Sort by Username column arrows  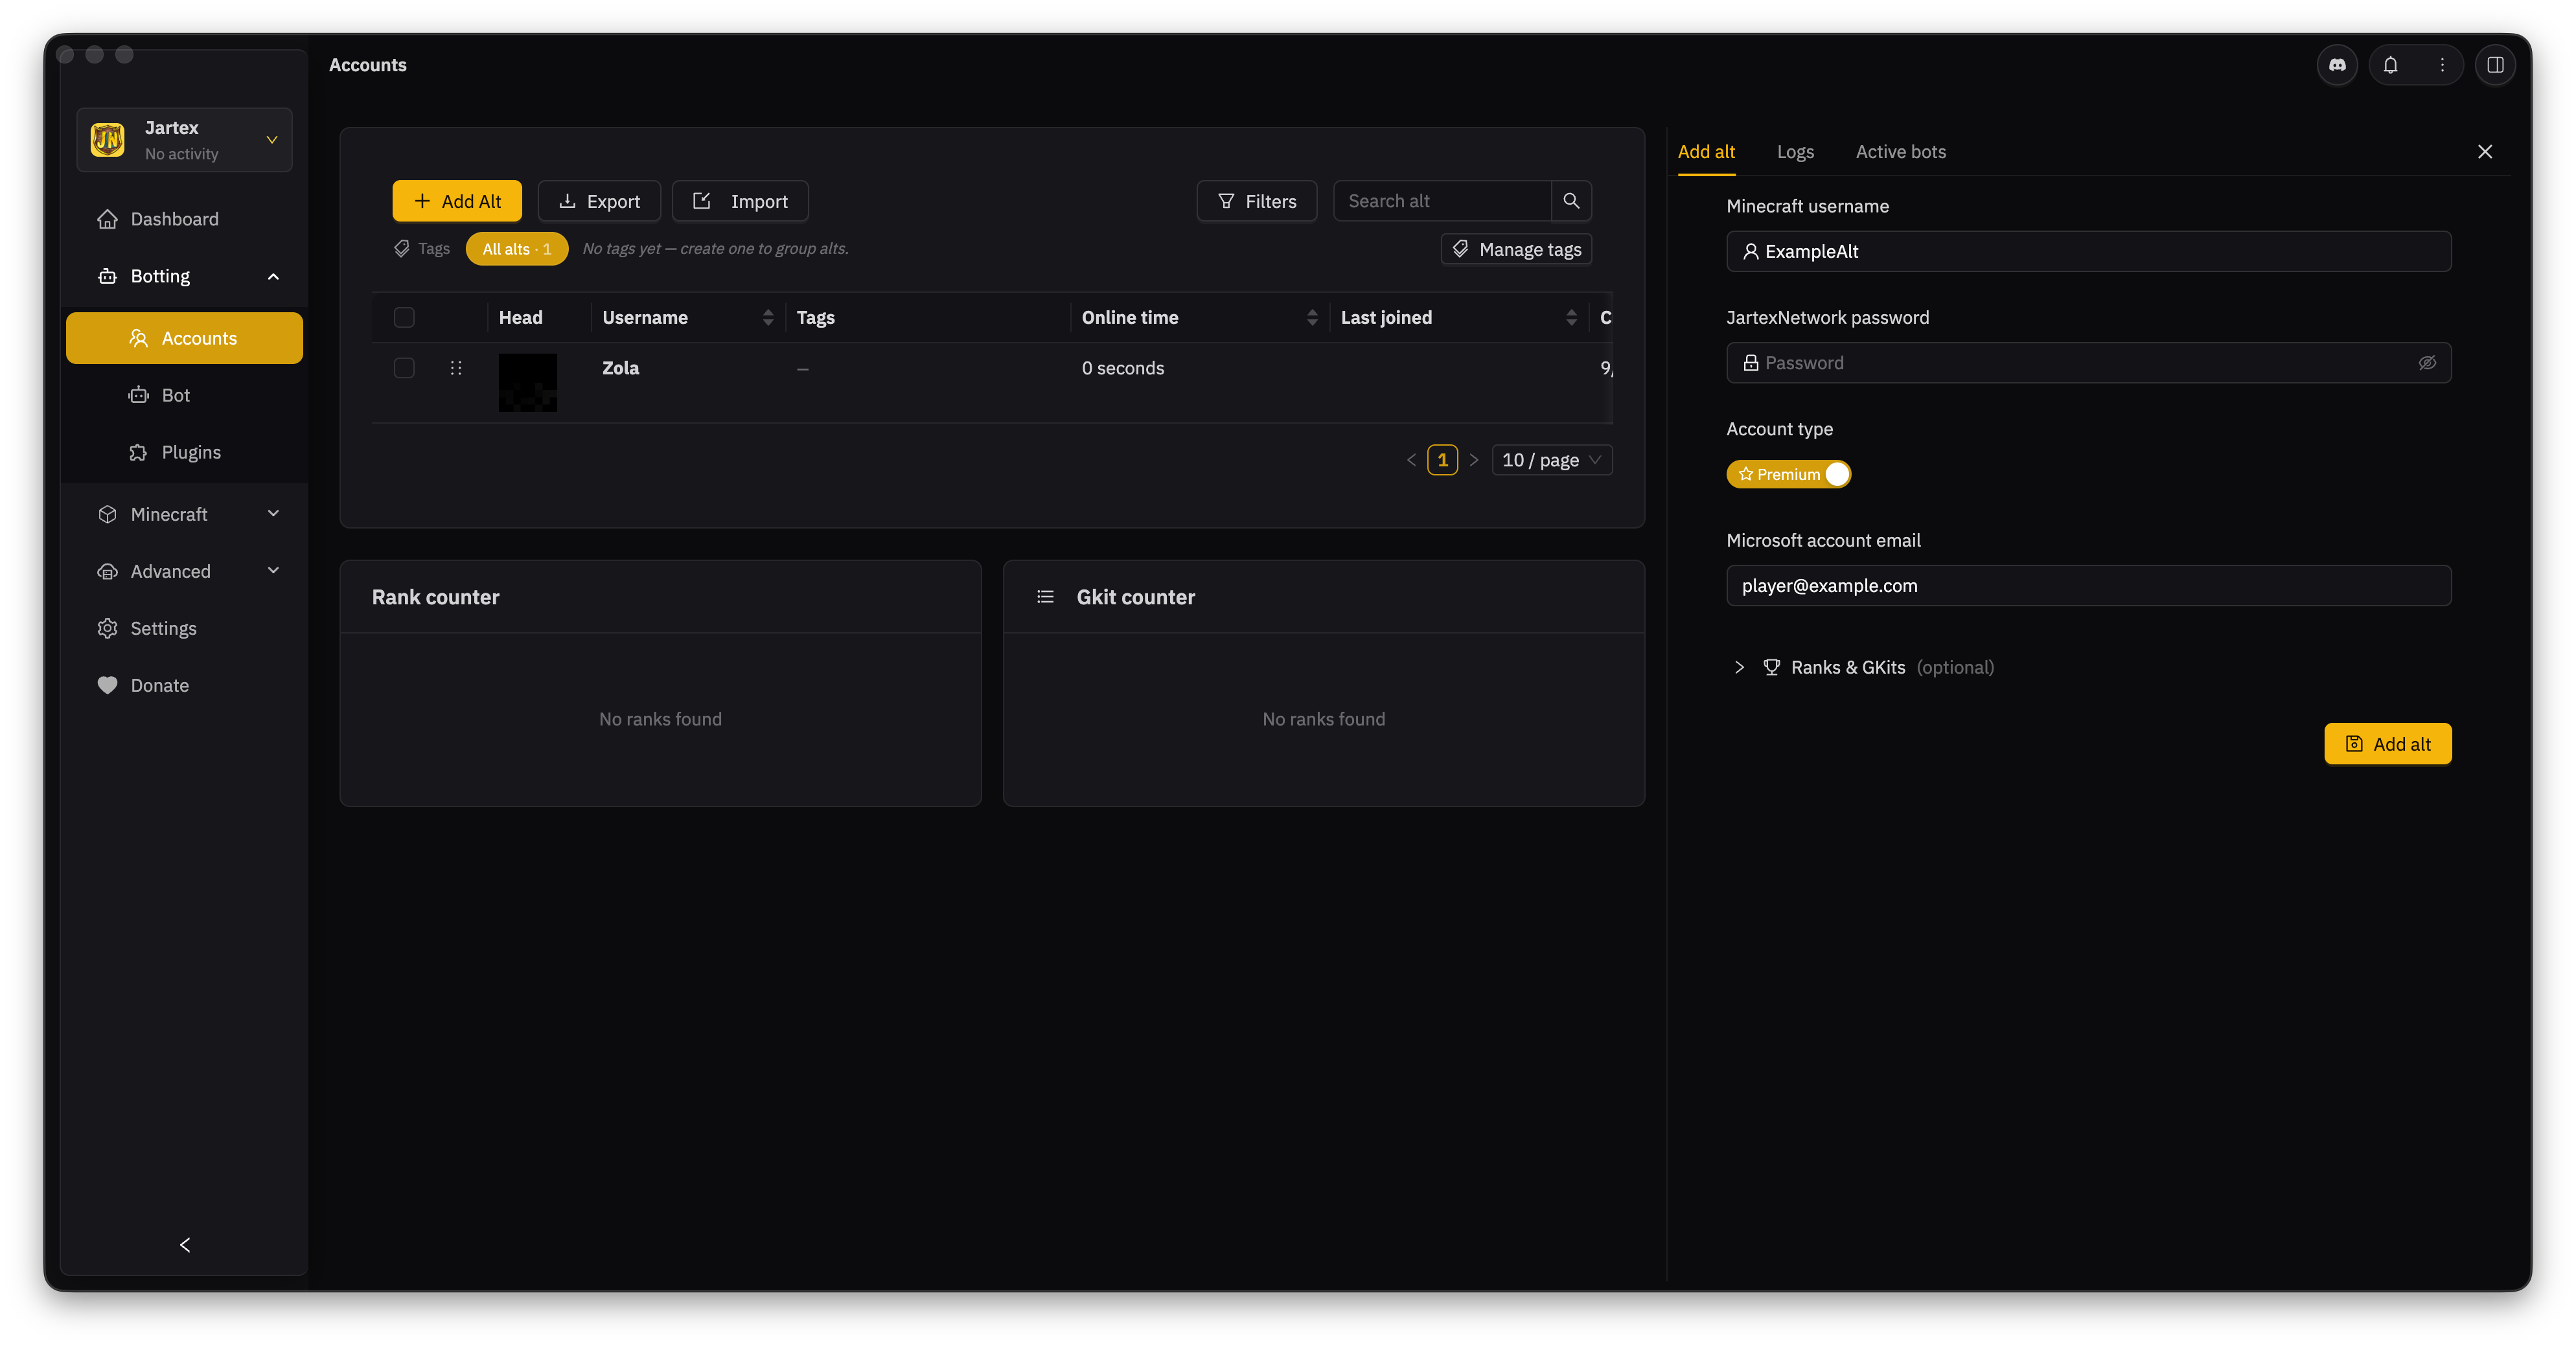point(768,317)
